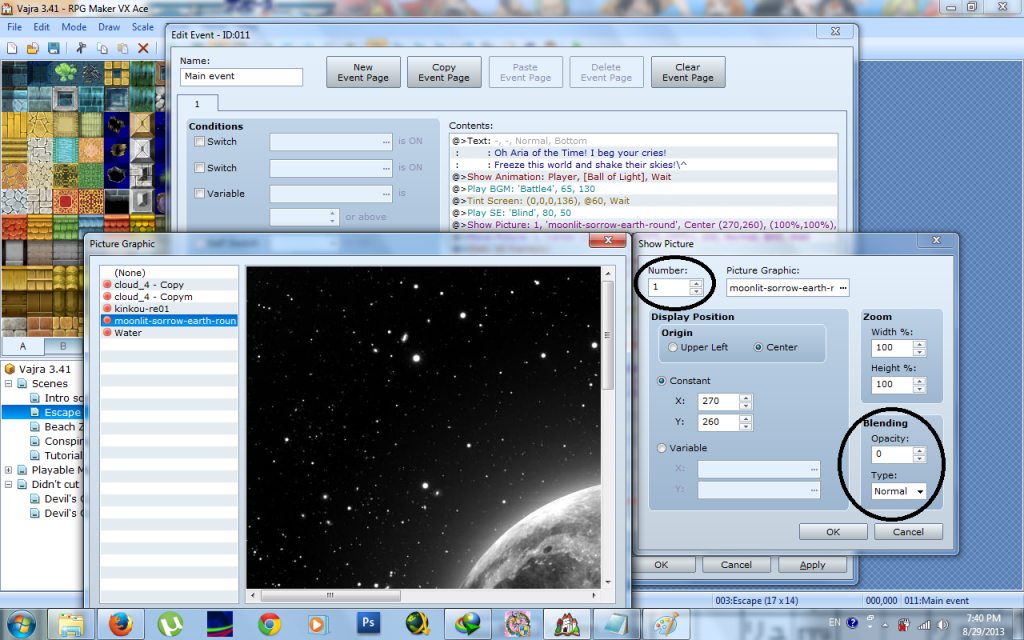Select the Upper Left origin radio button
1024x640 pixels.
[x=673, y=347]
